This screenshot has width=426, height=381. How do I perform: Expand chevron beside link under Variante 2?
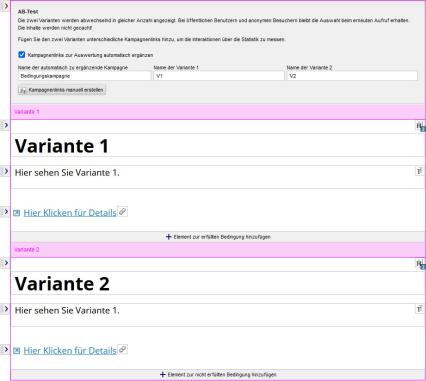pyautogui.click(x=5, y=349)
